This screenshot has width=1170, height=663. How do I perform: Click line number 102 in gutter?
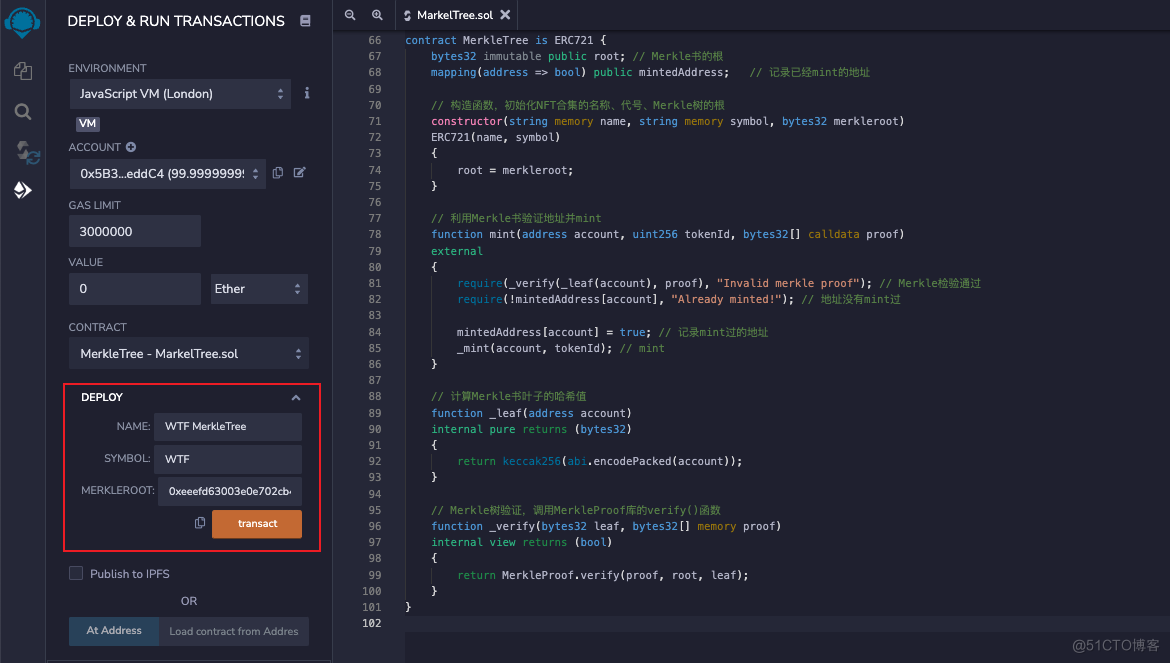[x=372, y=623]
